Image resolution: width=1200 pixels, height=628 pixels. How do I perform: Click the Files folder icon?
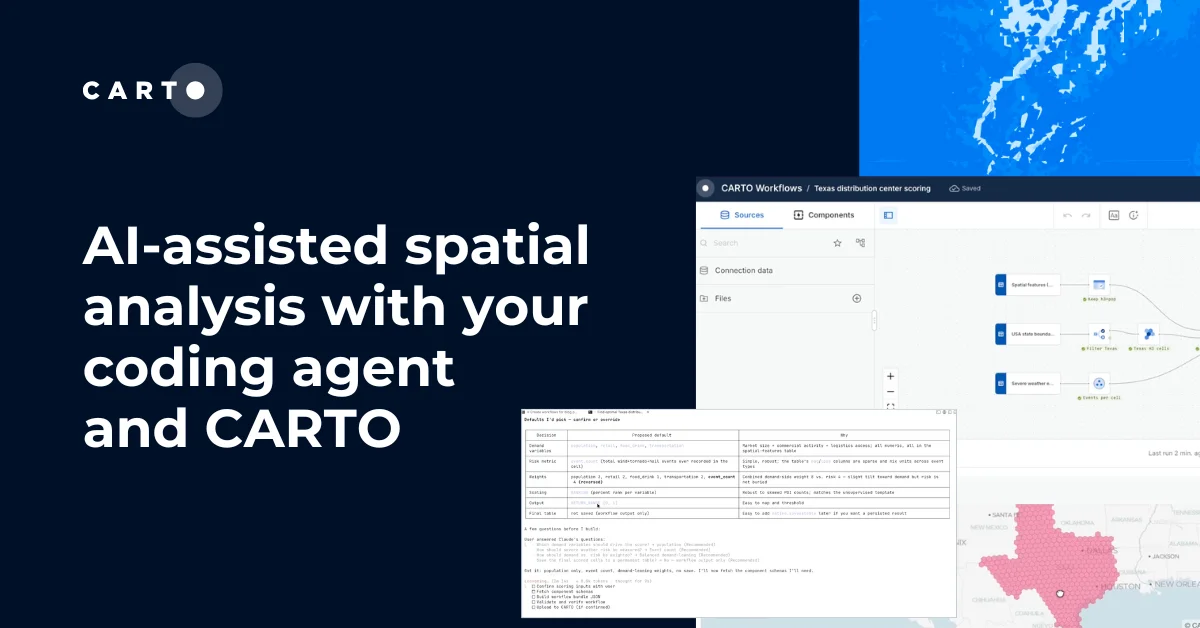(x=704, y=298)
